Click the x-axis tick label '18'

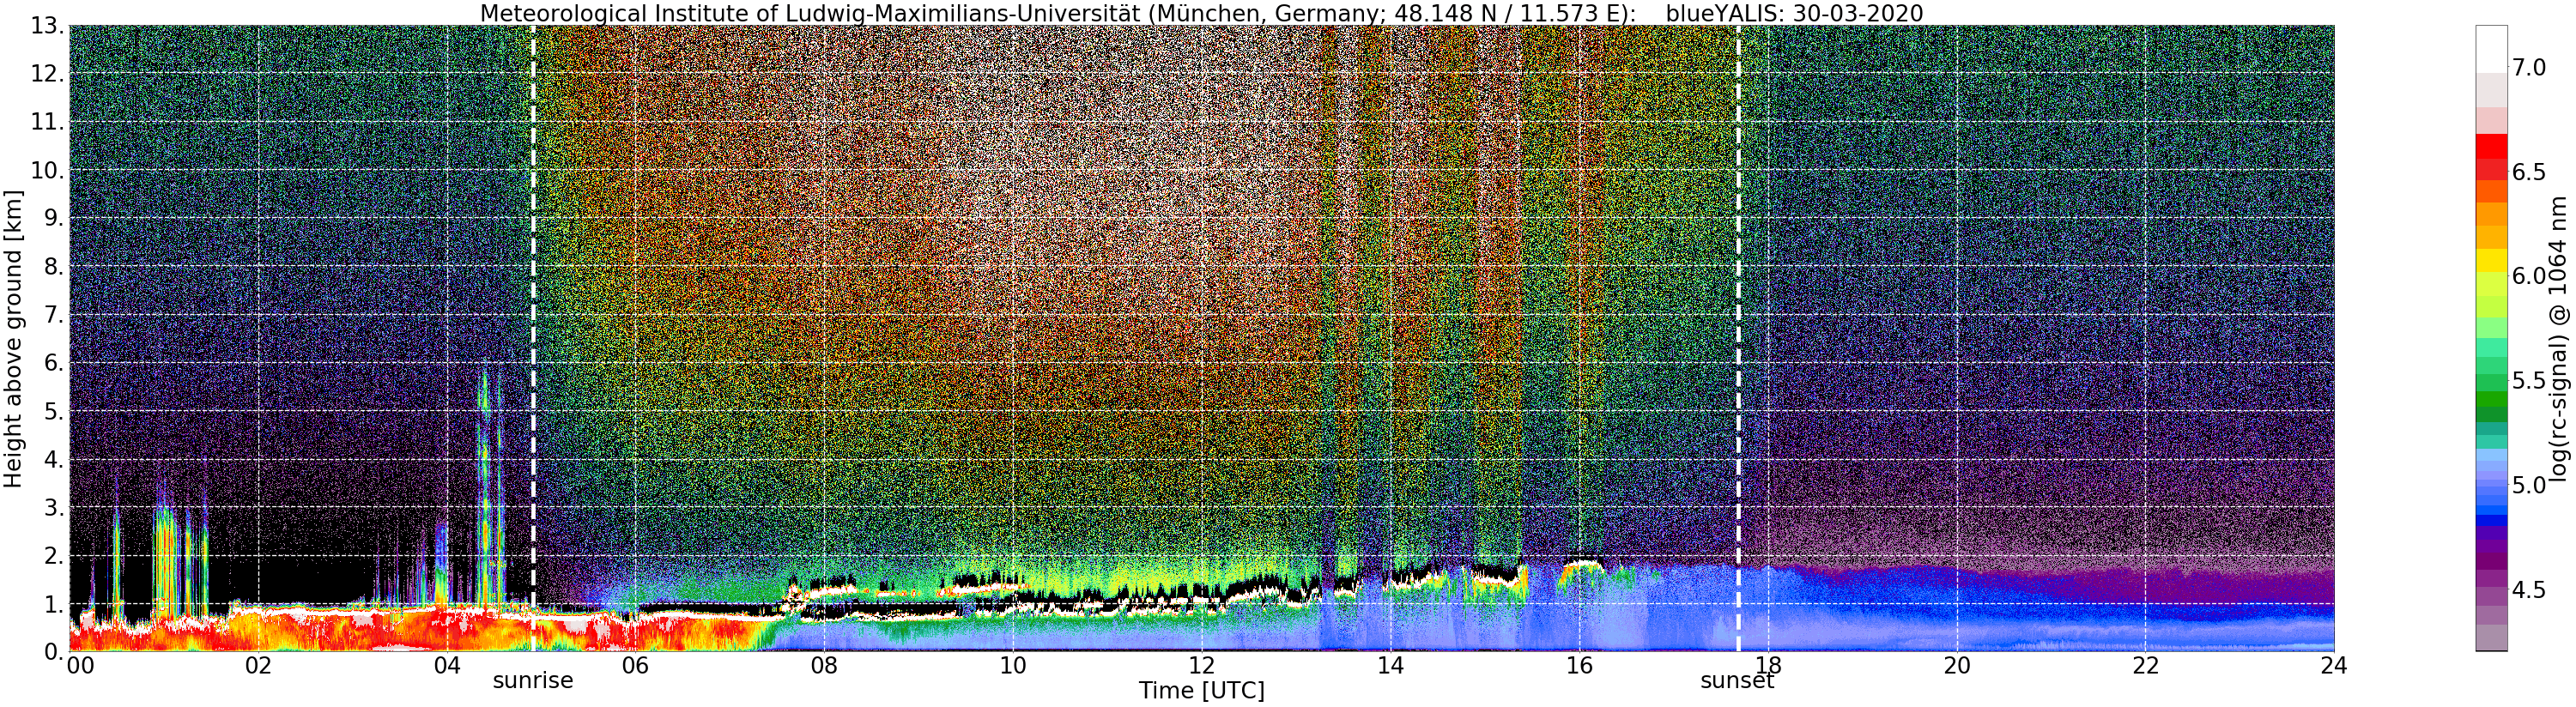click(x=1768, y=665)
